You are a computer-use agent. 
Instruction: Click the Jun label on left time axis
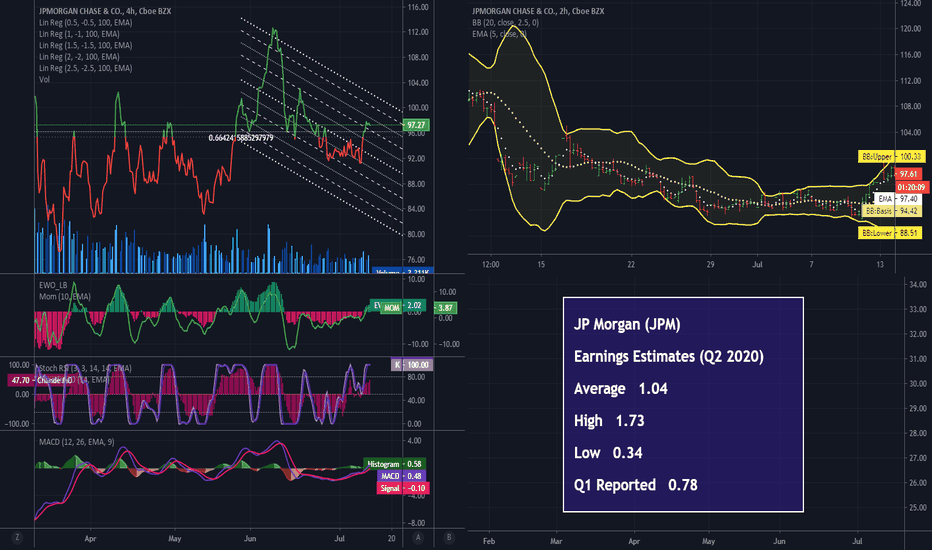[x=250, y=539]
